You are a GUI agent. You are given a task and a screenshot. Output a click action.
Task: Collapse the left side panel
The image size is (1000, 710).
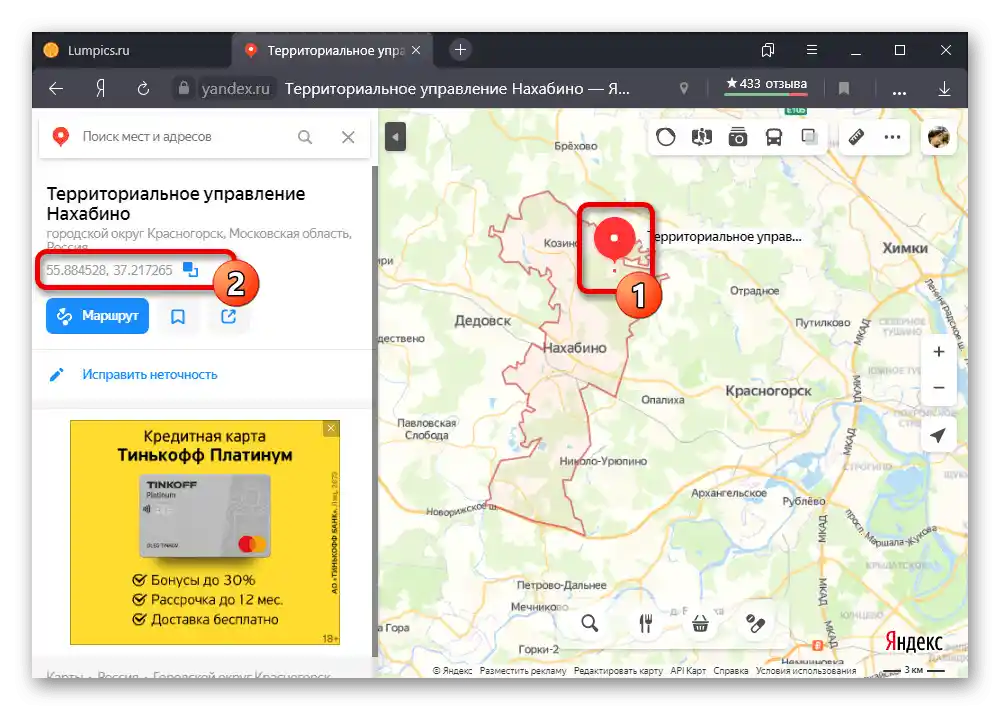[395, 137]
